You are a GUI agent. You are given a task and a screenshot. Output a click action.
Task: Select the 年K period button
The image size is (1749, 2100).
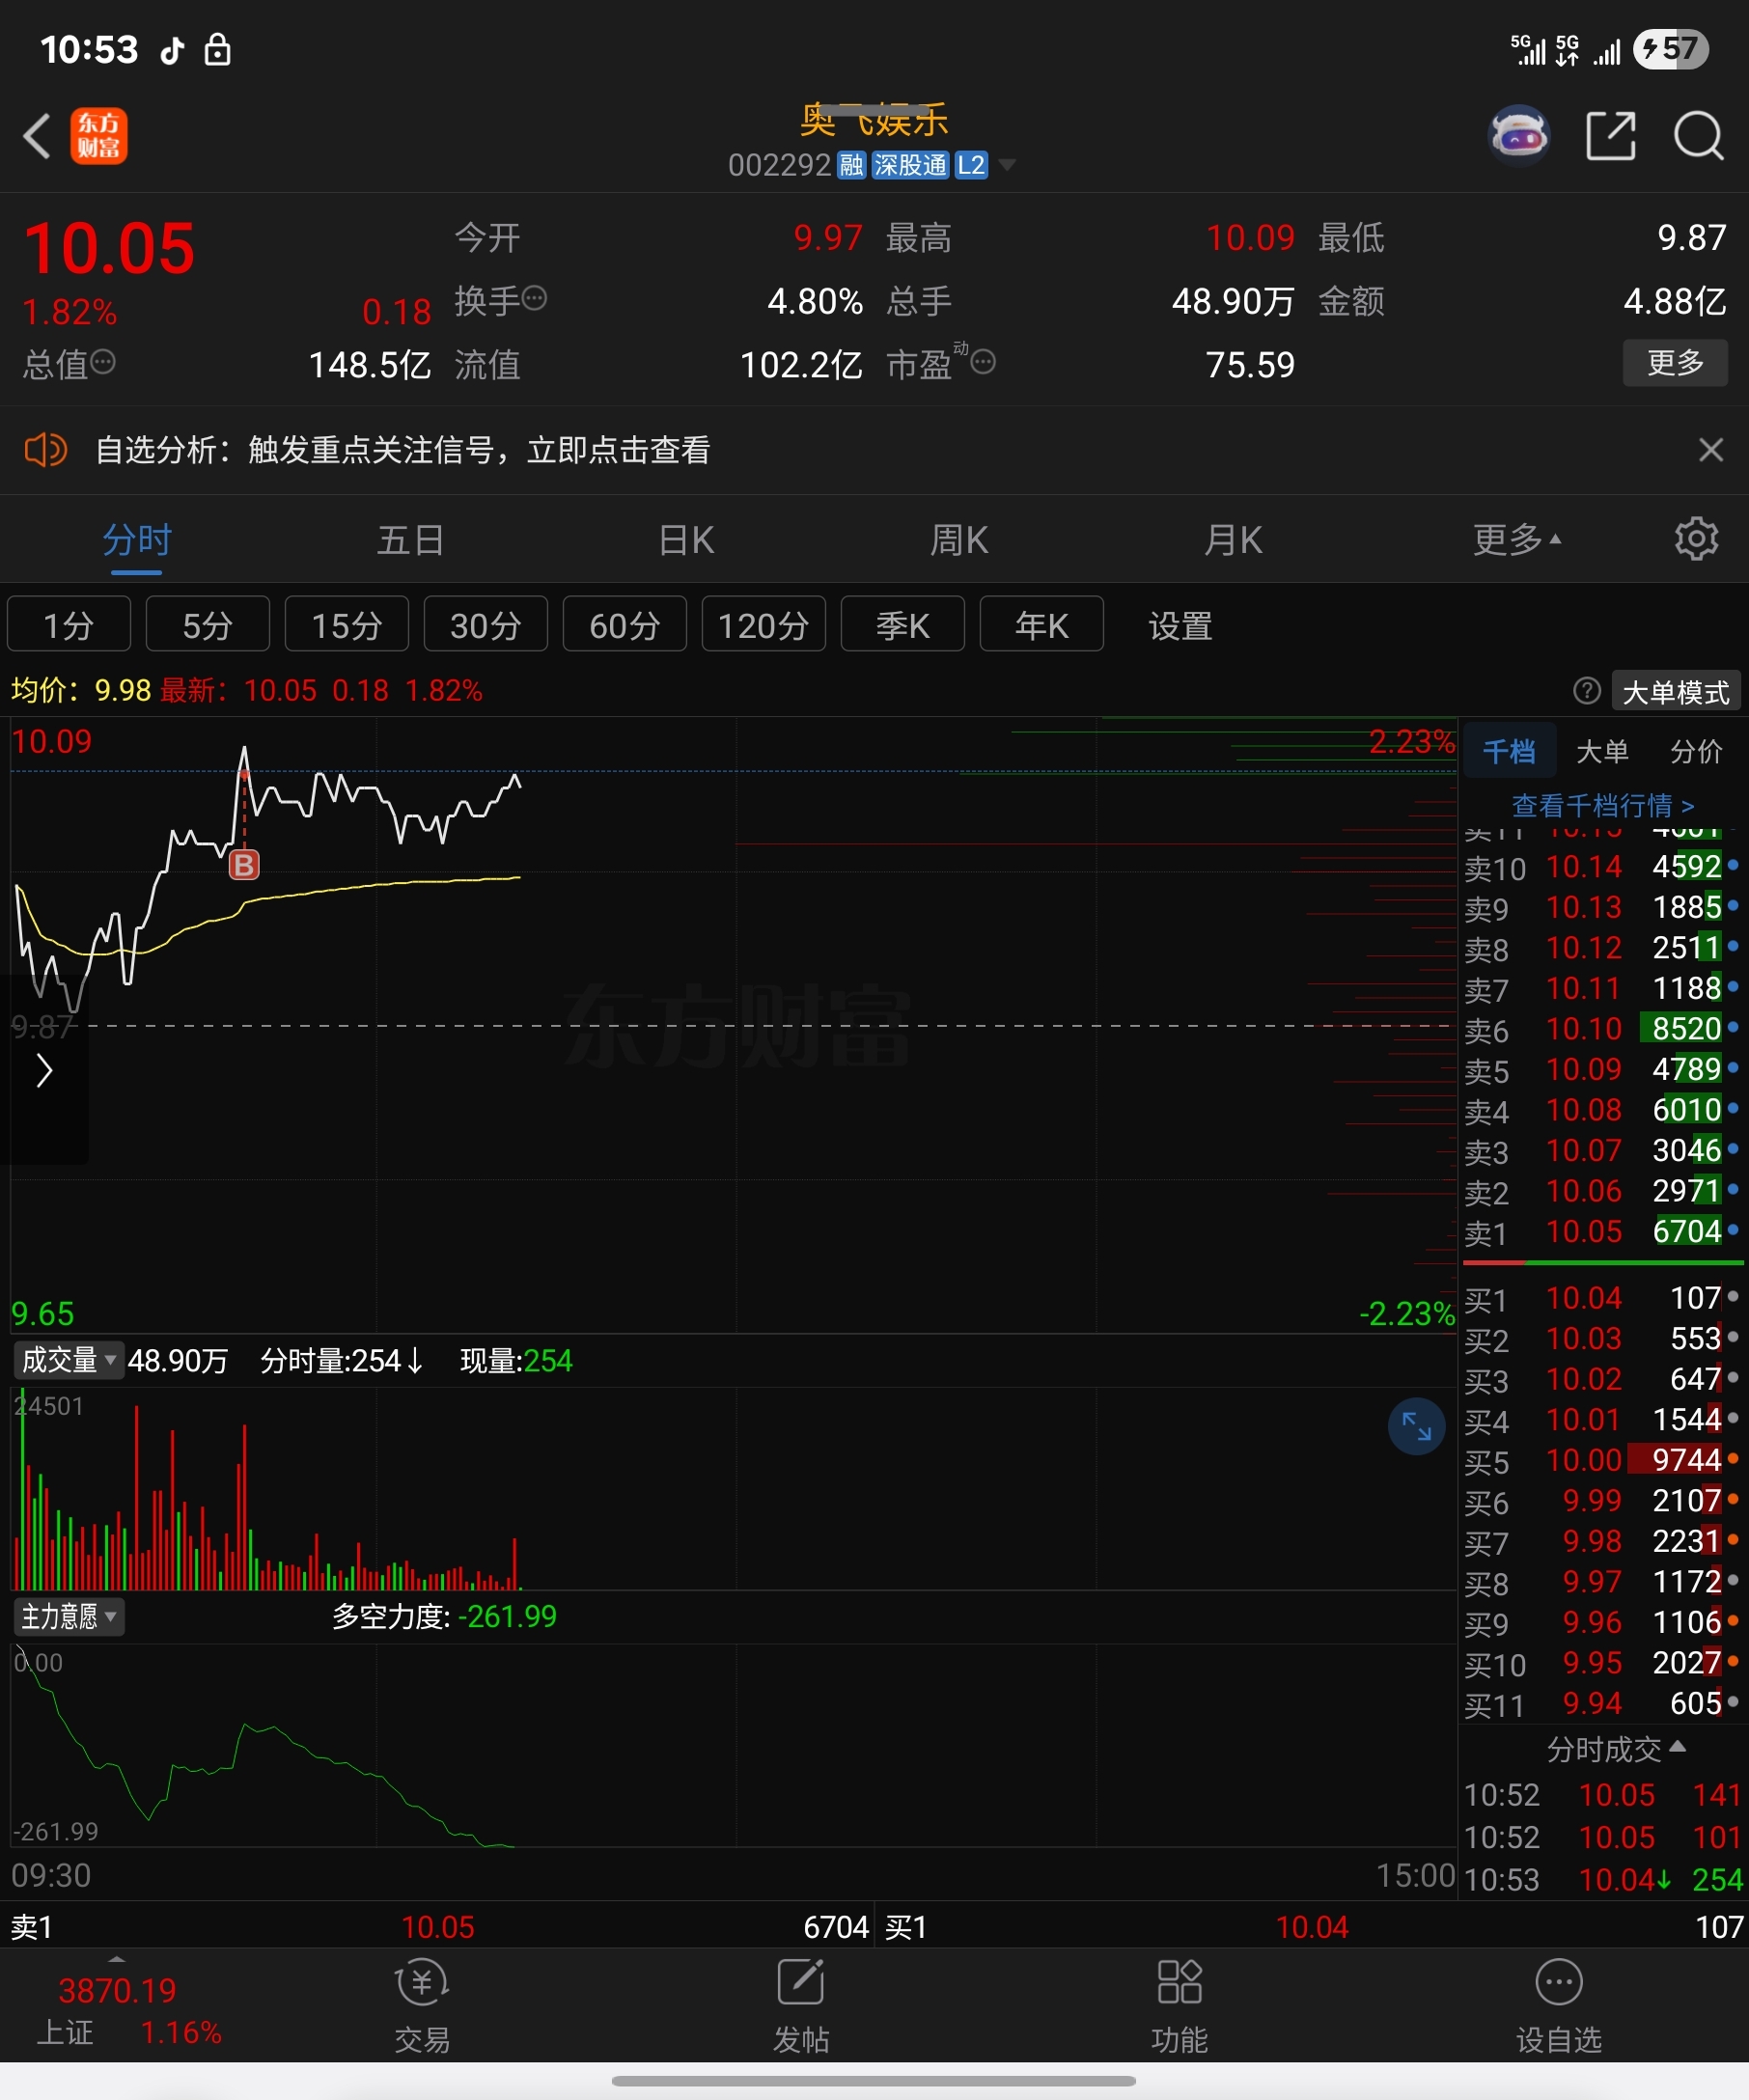[1042, 625]
